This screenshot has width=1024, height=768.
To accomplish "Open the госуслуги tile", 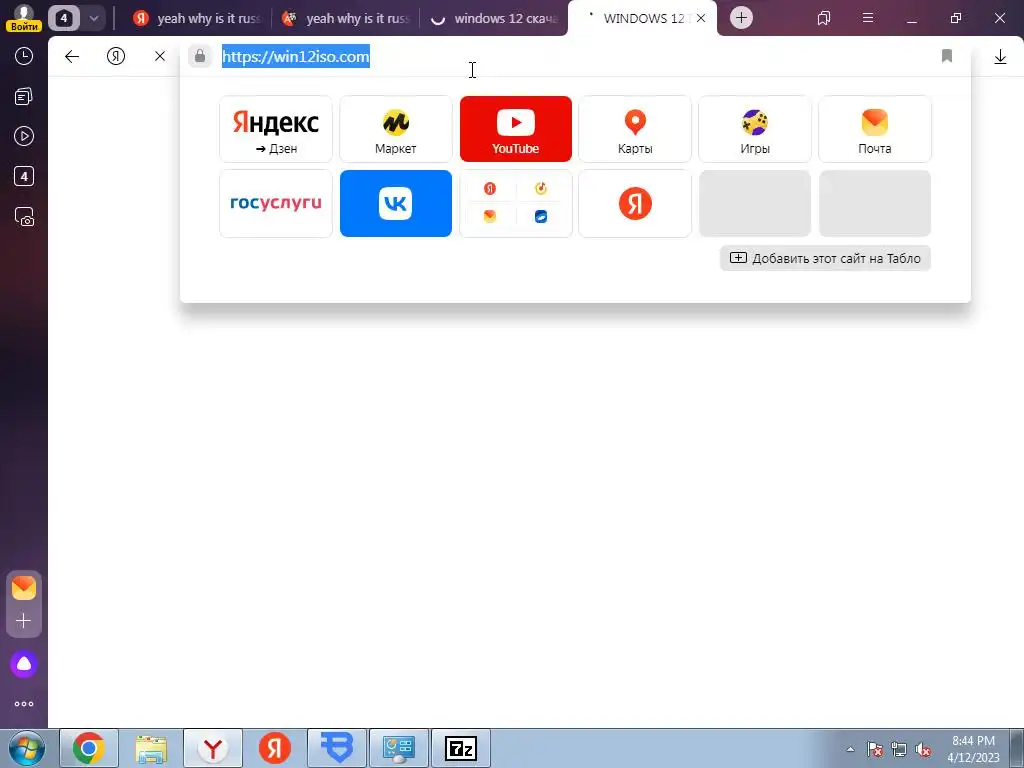I will point(276,203).
